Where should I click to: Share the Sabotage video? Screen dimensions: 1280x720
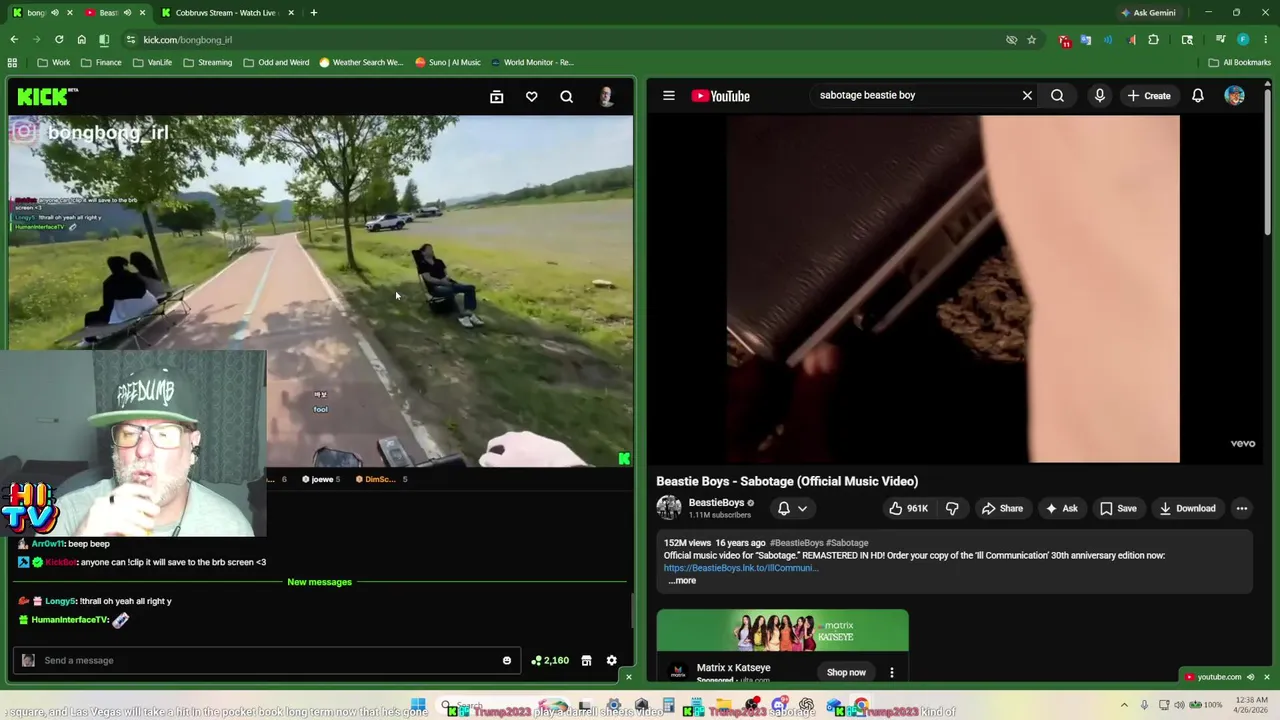click(1002, 508)
